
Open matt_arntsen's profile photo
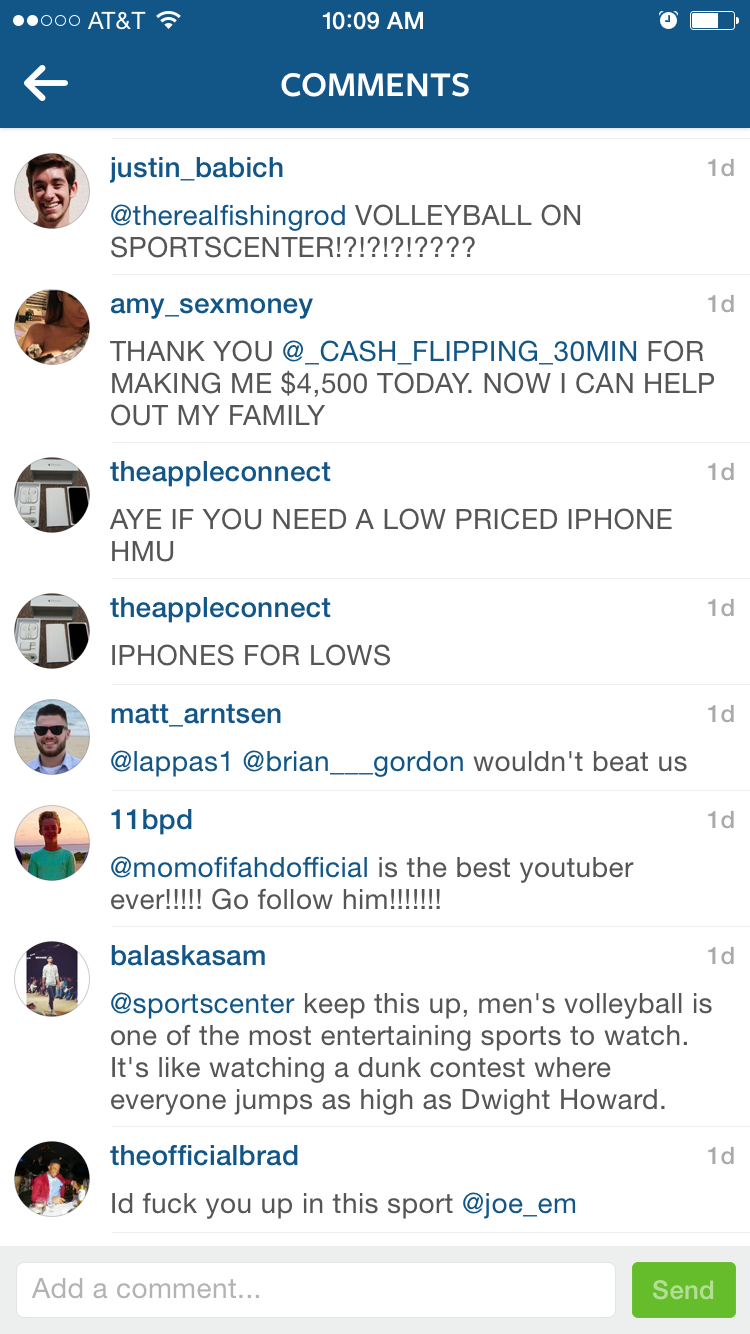tap(52, 737)
